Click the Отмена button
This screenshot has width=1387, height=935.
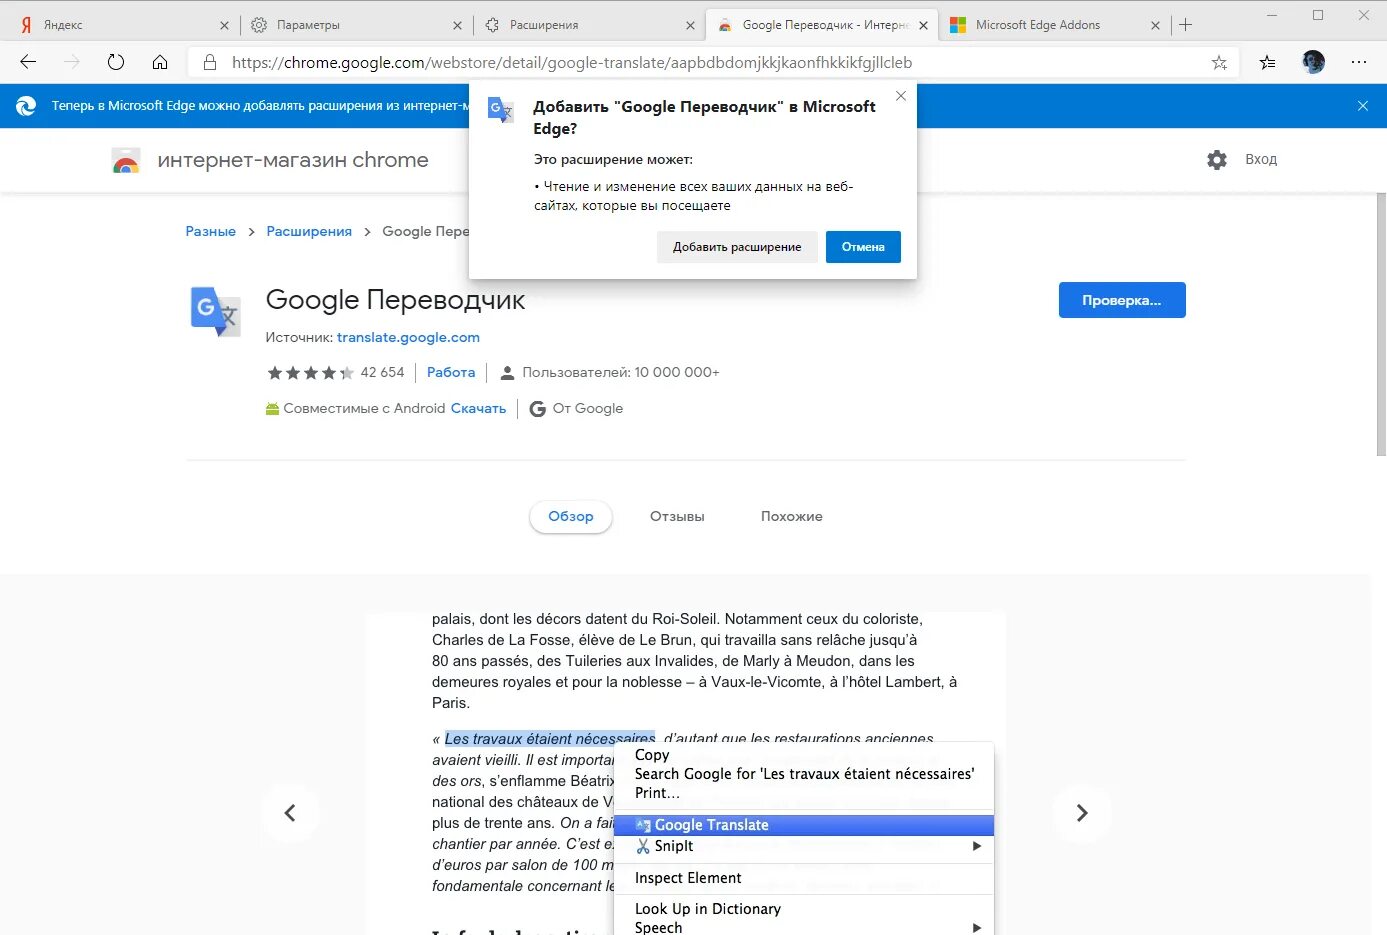tap(863, 247)
